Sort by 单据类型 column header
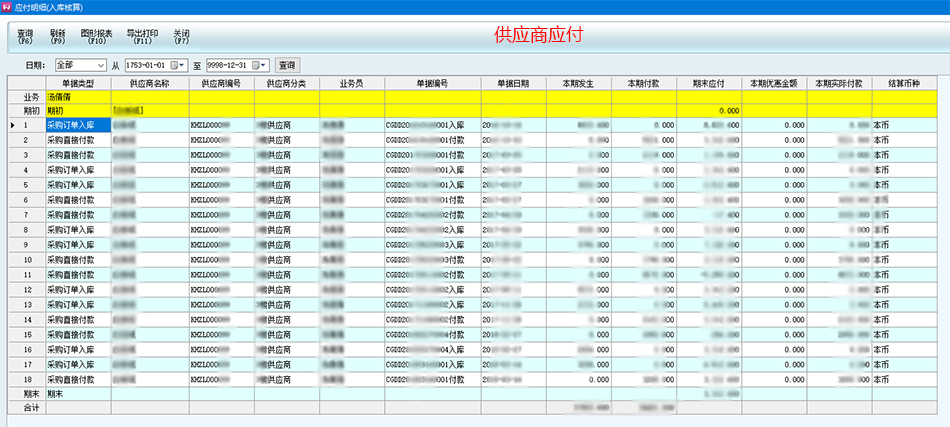The height and width of the screenshot is (427, 950). pos(77,84)
